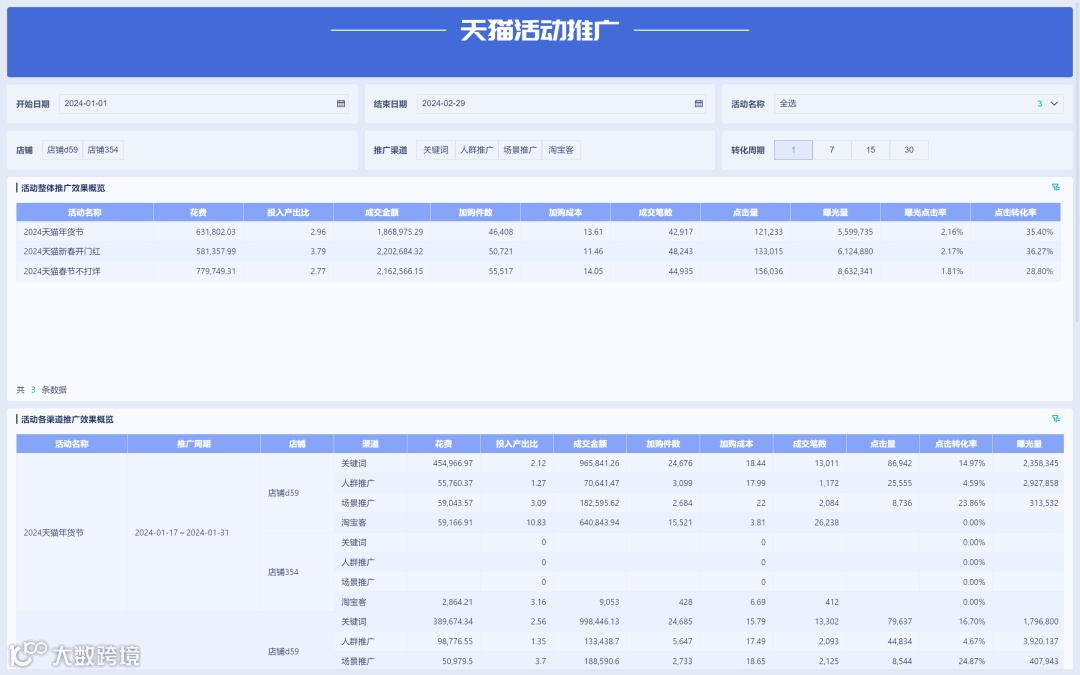
Task: Click the 共 3 条数据 record count
Action: click(x=41, y=390)
